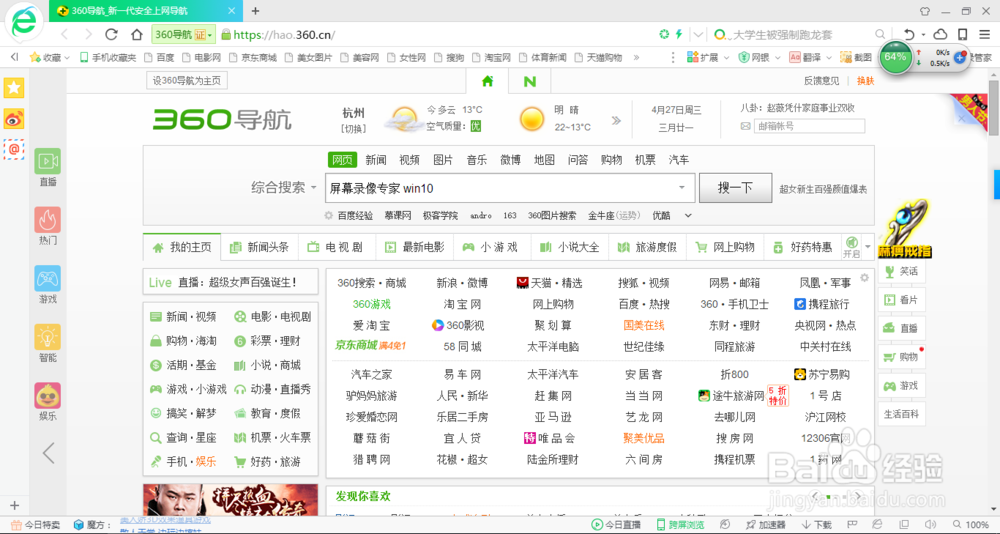Image resolution: width=1000 pixels, height=534 pixels.
Task: Expand quick links row chevron after 优酷
Action: click(688, 216)
